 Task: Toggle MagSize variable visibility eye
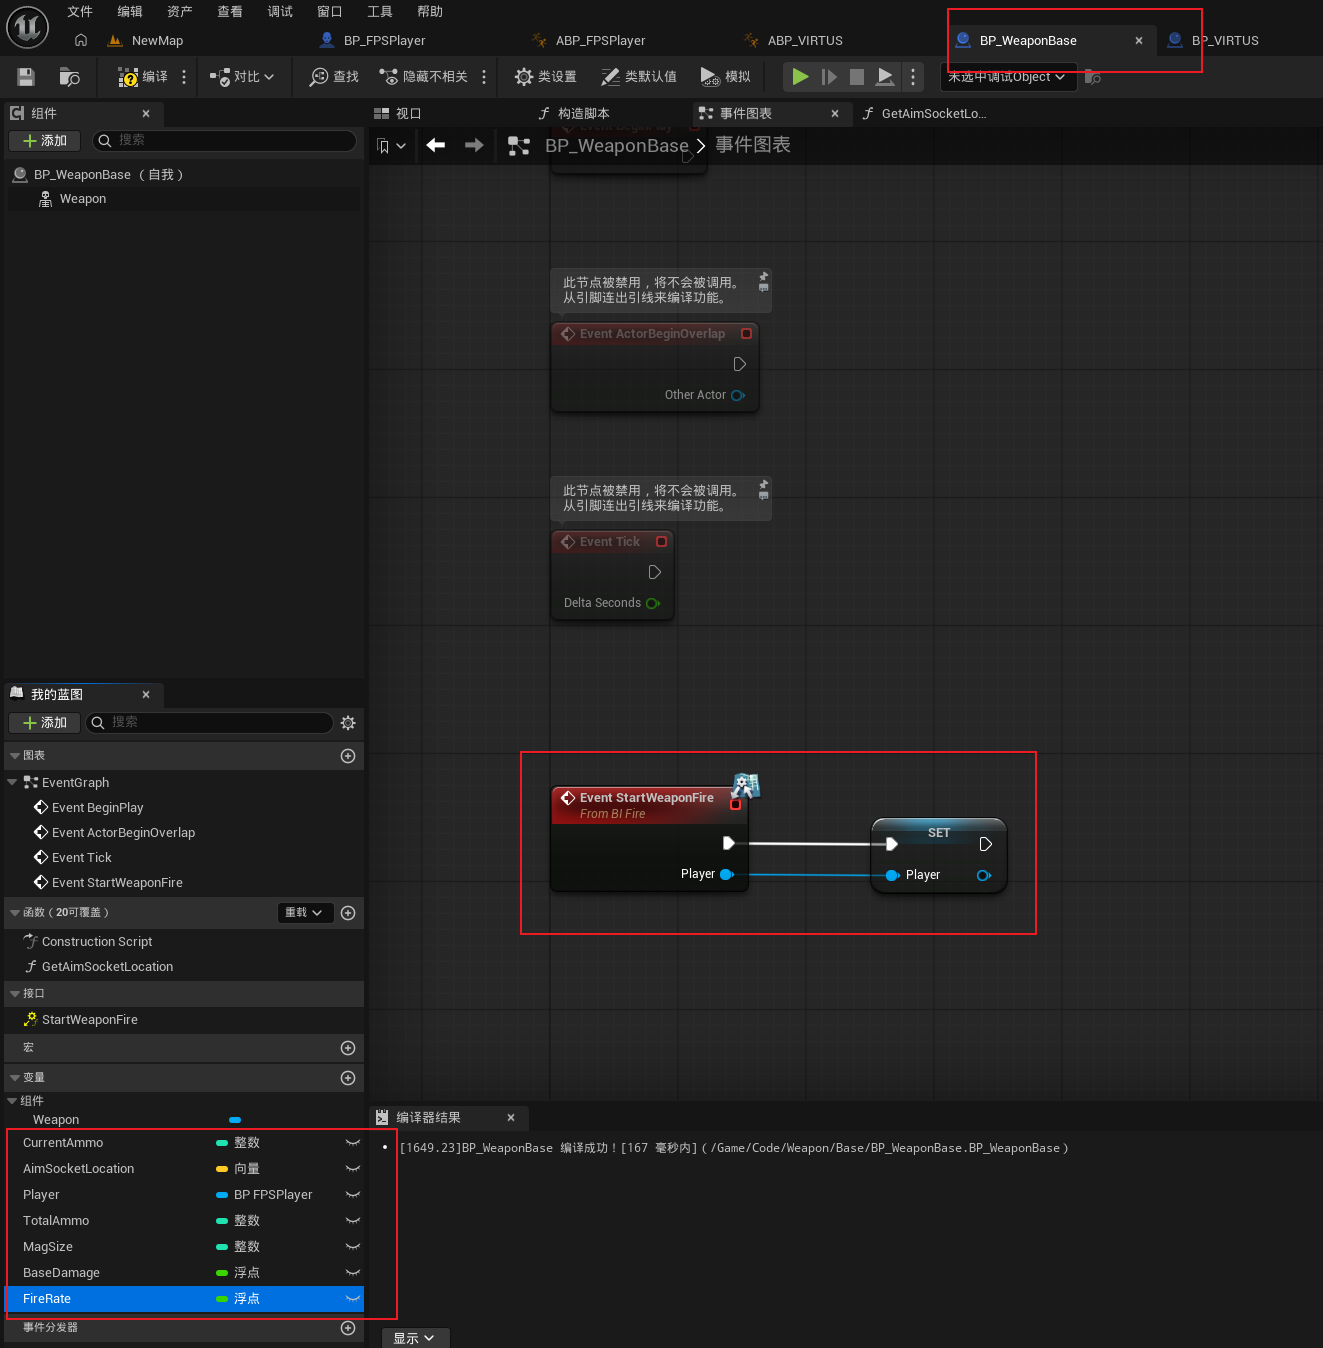tap(353, 1247)
